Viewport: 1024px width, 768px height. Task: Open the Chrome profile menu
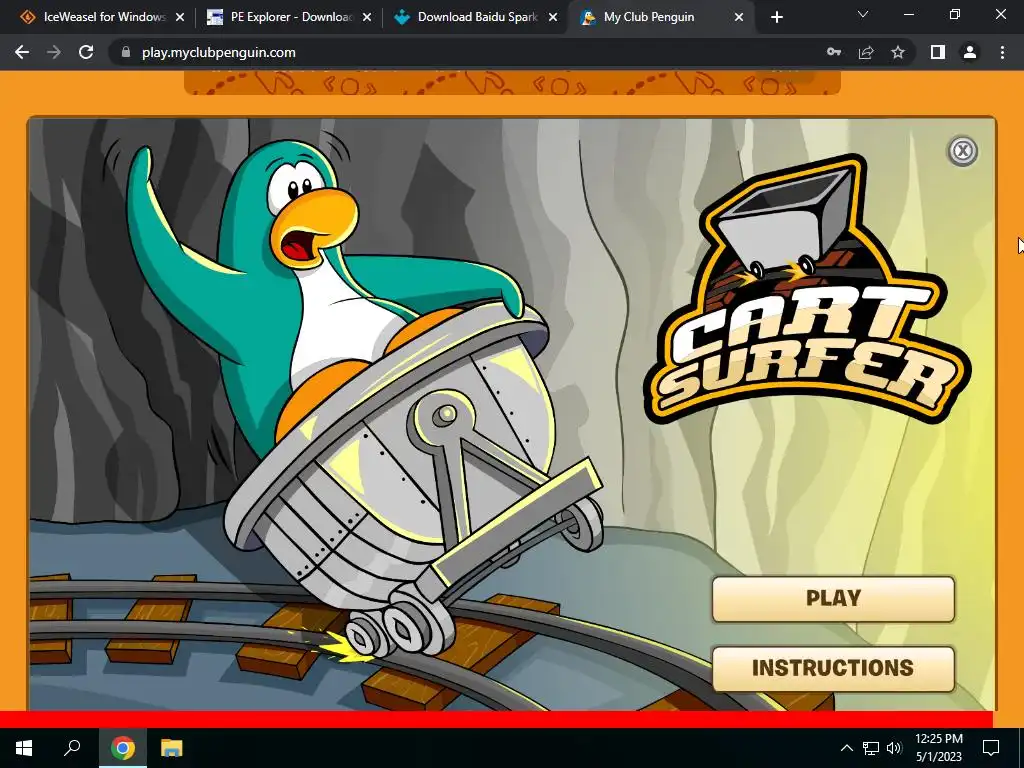[x=970, y=52]
